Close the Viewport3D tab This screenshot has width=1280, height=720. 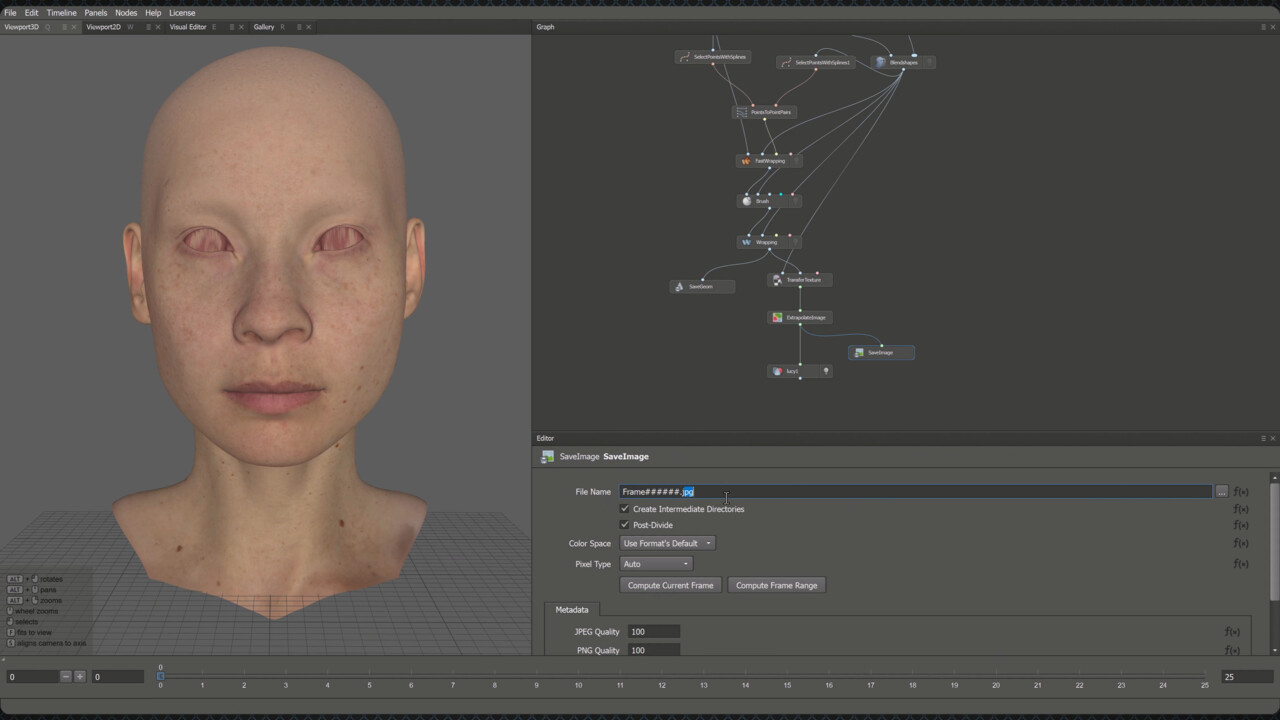[x=74, y=27]
